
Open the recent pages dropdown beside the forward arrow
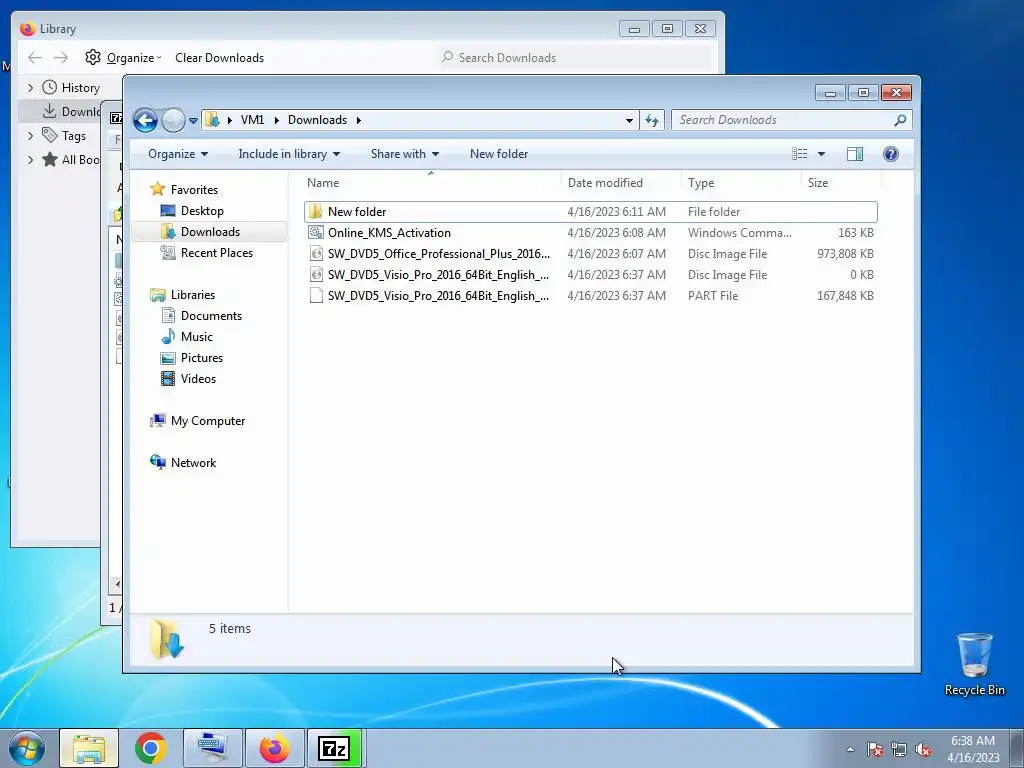(193, 121)
